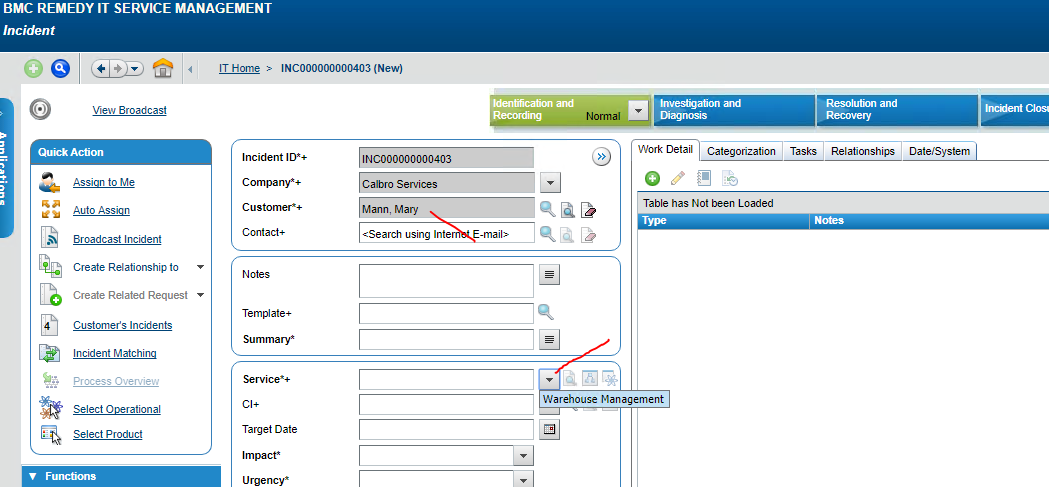
Task: Click the Auto Assign orange arrows icon
Action: (x=51, y=209)
